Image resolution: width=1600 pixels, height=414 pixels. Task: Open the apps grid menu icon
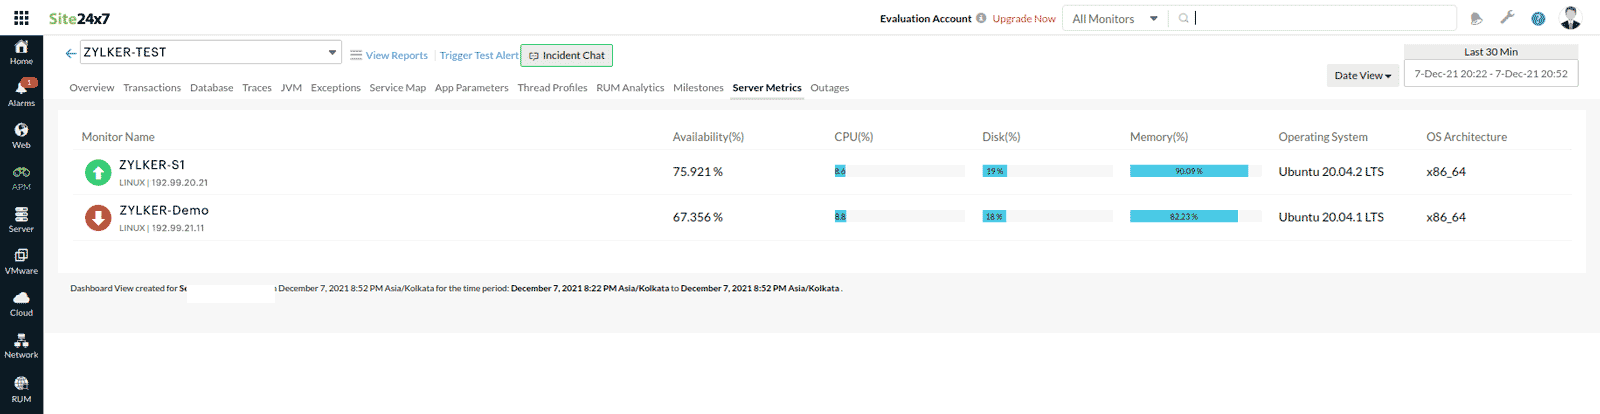(21, 18)
